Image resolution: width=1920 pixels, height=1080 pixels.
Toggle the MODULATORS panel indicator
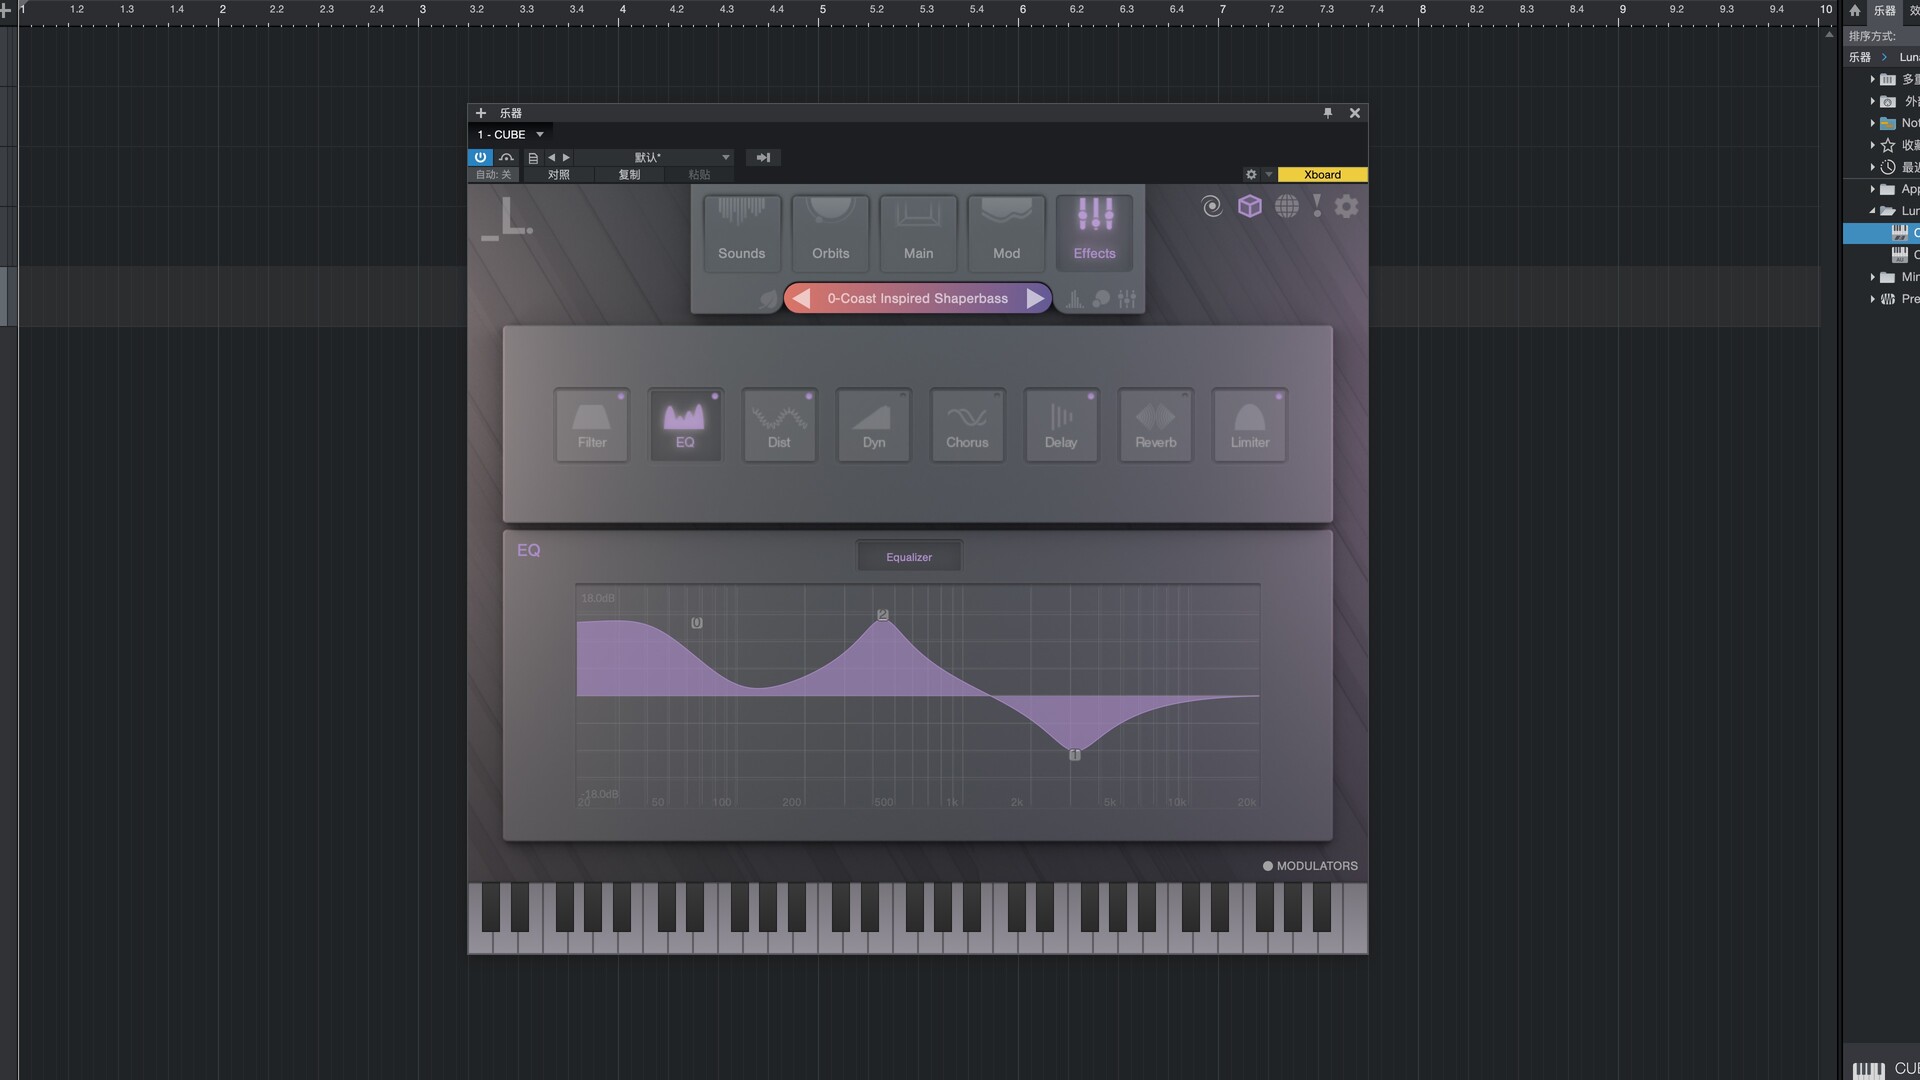coord(1268,866)
